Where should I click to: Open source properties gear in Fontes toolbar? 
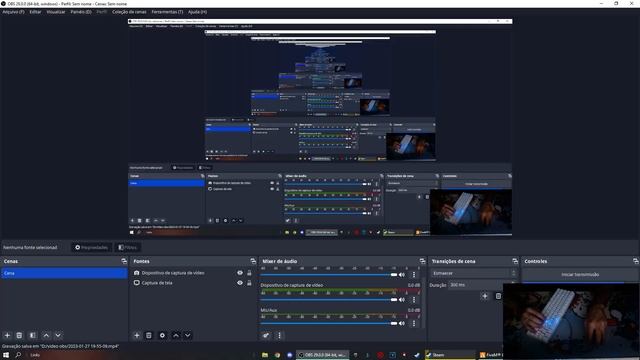click(162, 335)
